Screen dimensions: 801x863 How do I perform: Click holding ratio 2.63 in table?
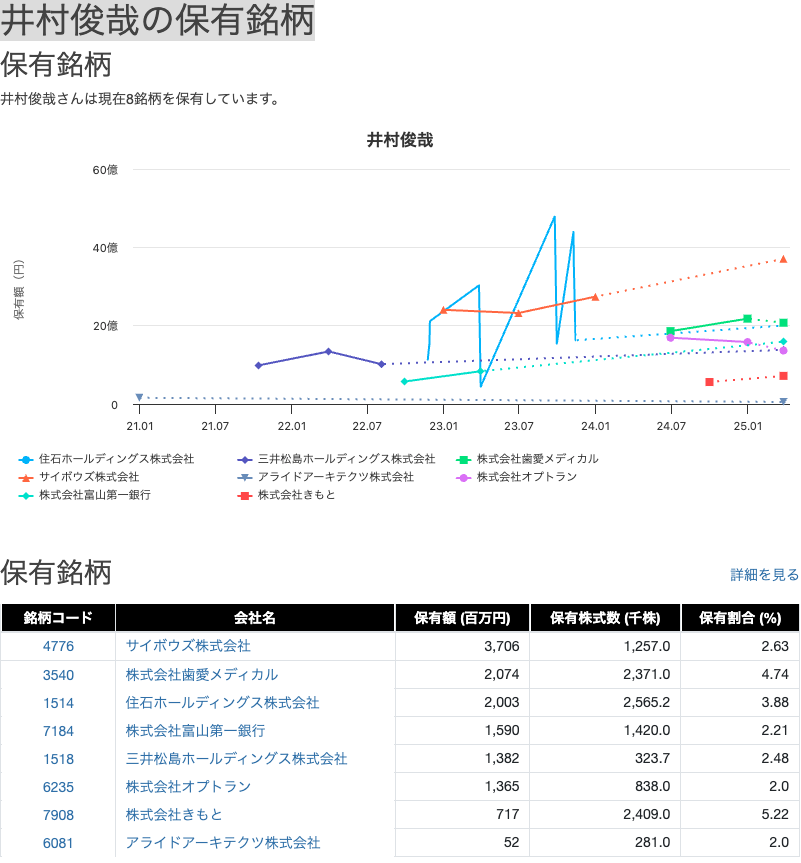click(775, 646)
